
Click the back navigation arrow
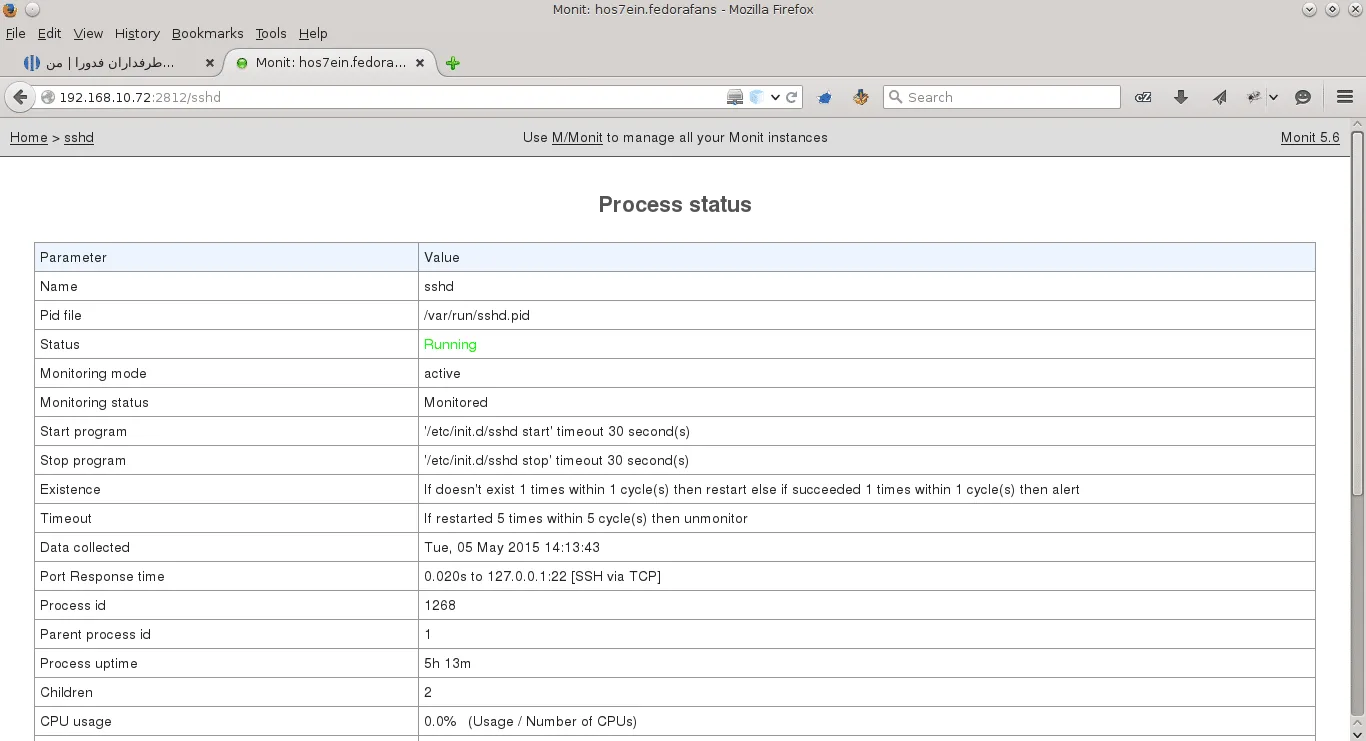point(20,97)
